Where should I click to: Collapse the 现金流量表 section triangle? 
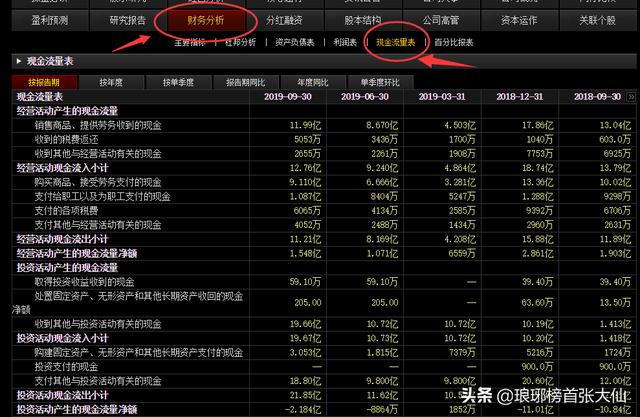click(19, 61)
